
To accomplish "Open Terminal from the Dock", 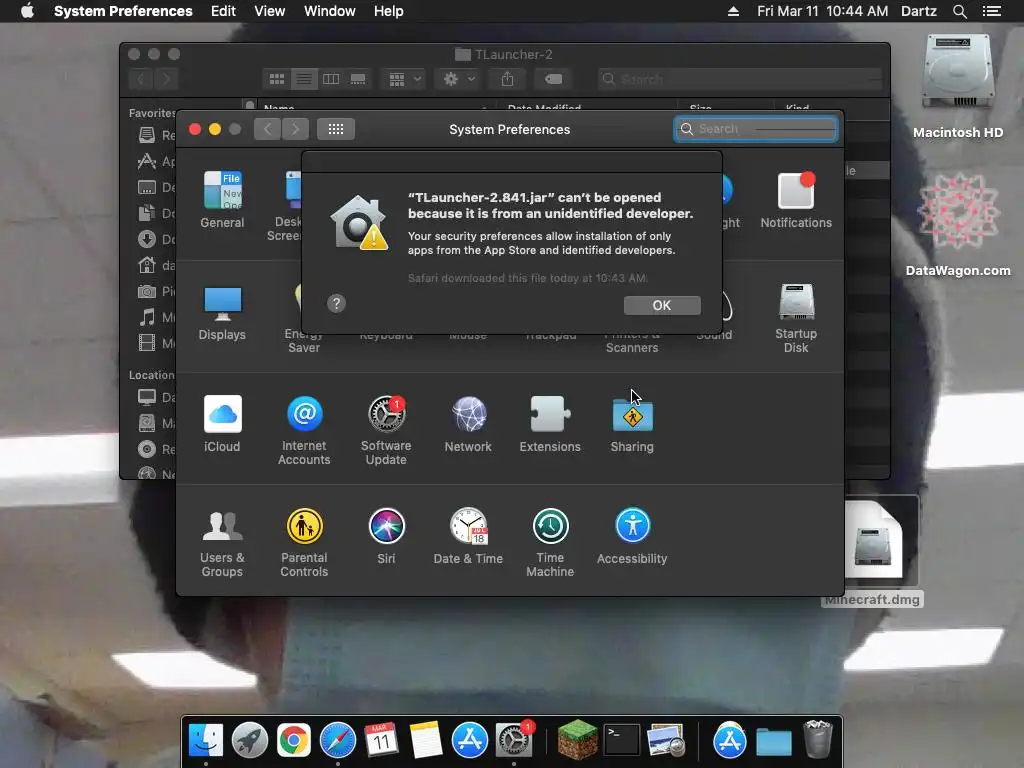I will 621,740.
